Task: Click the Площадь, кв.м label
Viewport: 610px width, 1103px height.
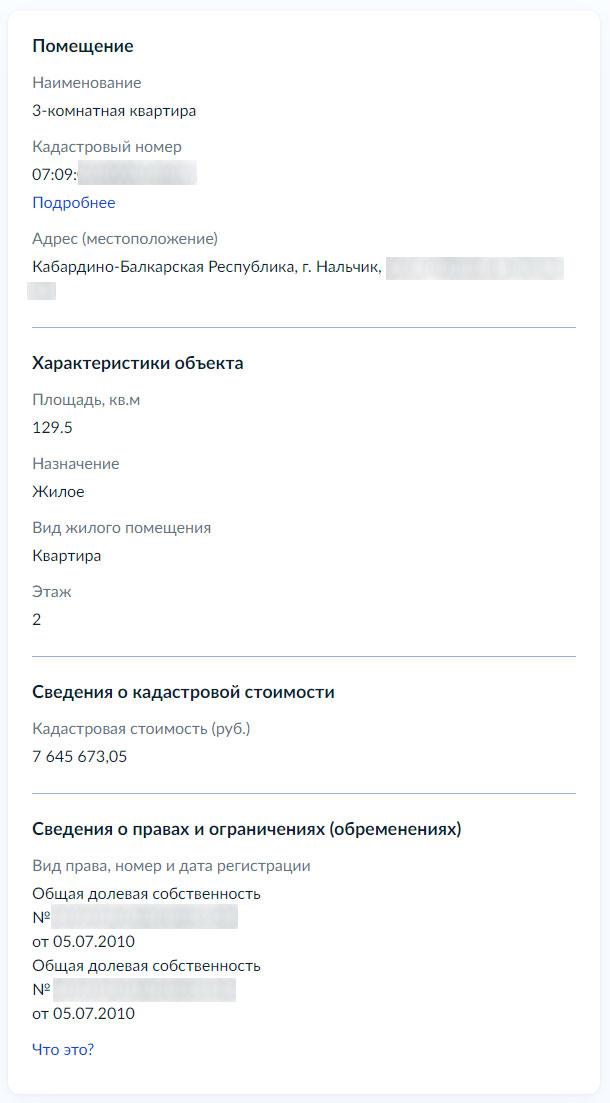Action: (x=86, y=400)
